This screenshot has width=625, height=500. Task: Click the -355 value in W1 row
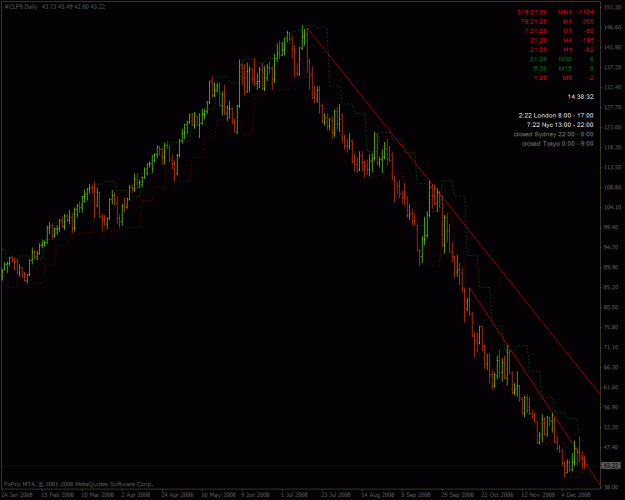587,22
